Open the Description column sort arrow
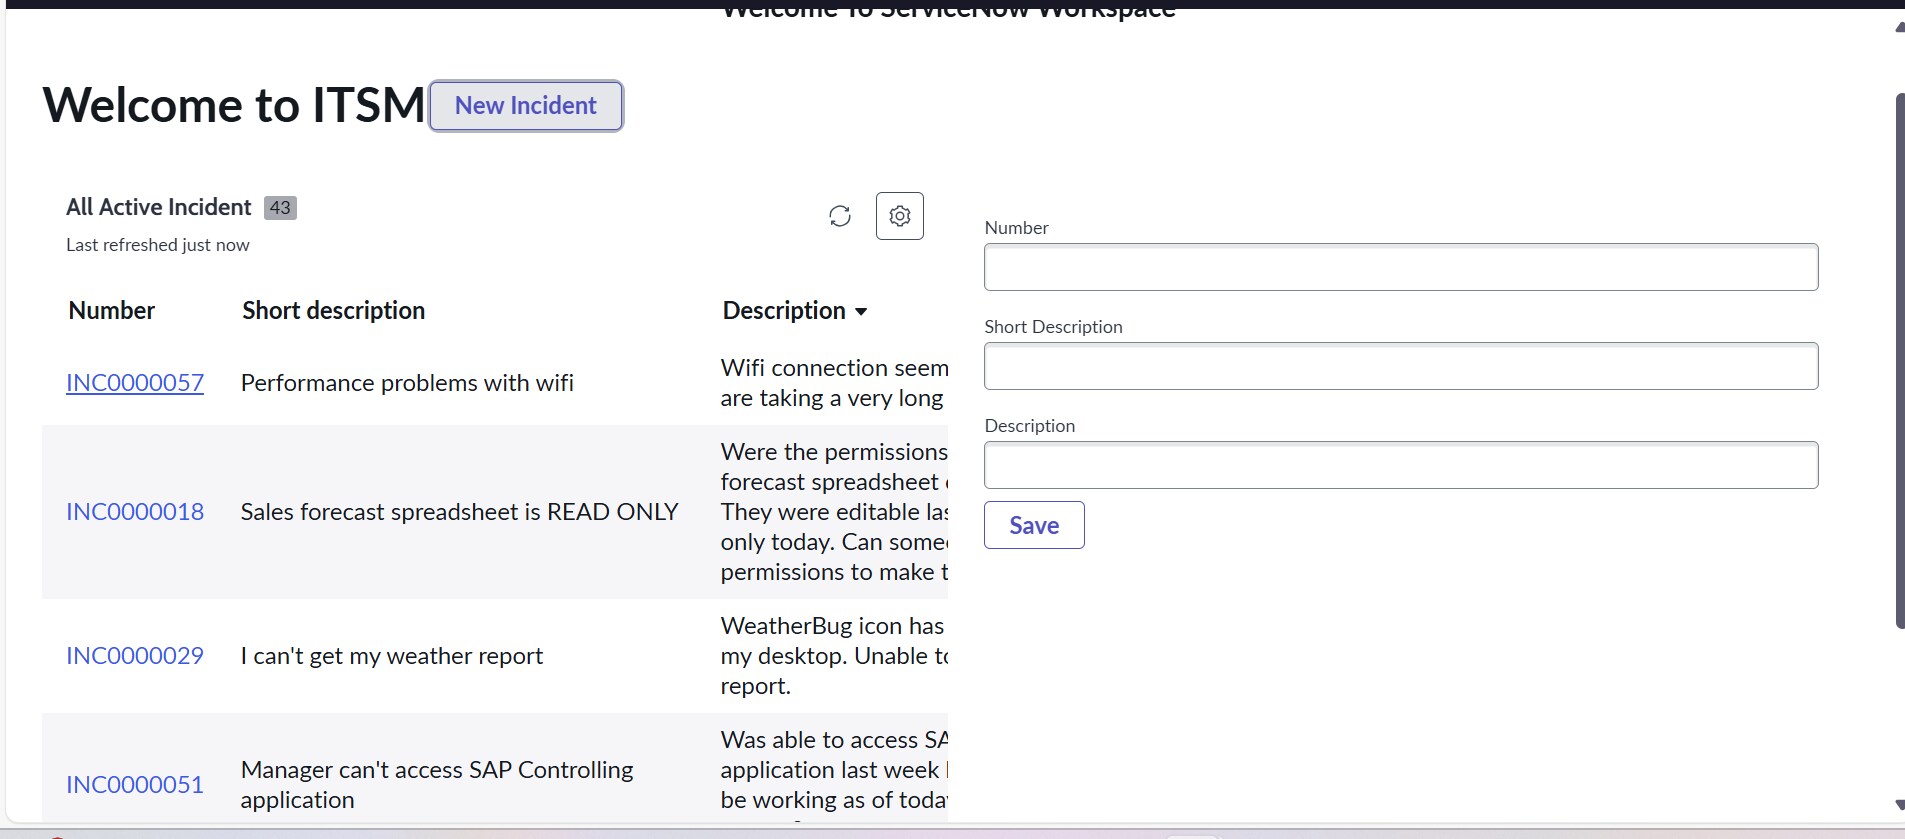 [861, 312]
